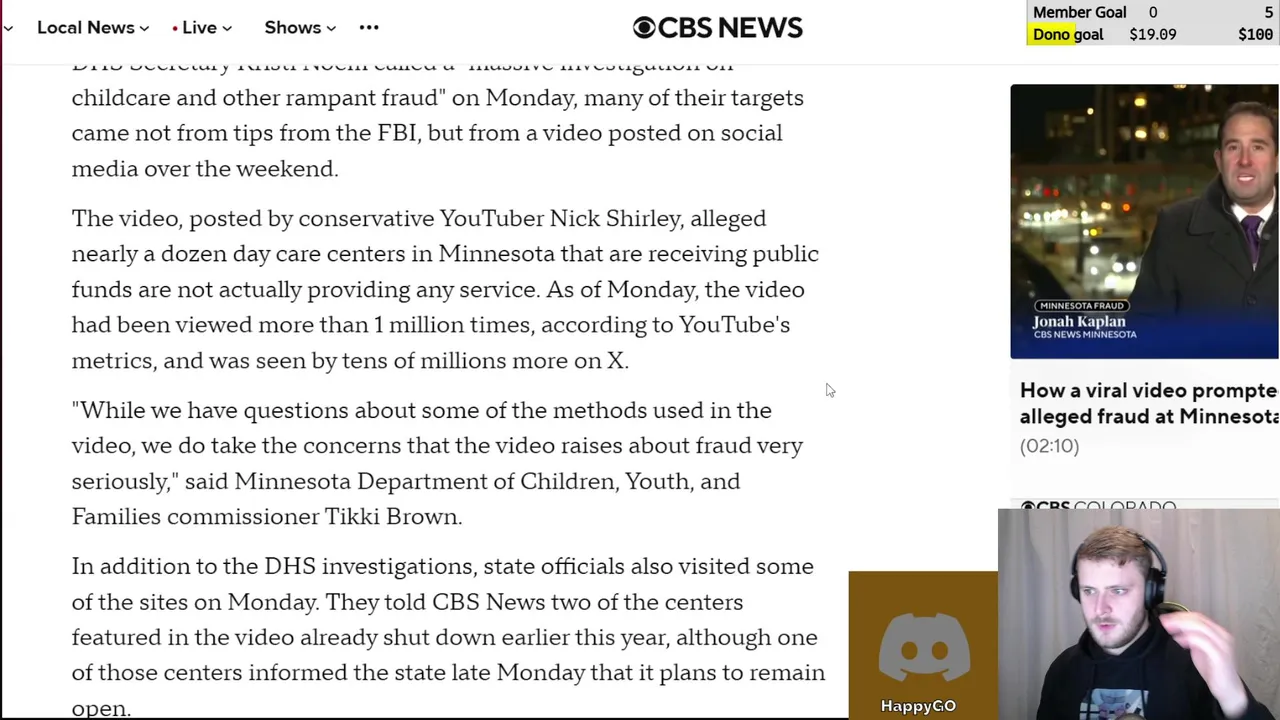This screenshot has height=720, width=1280.
Task: Click the streamer webcam overlay
Action: 1138,615
